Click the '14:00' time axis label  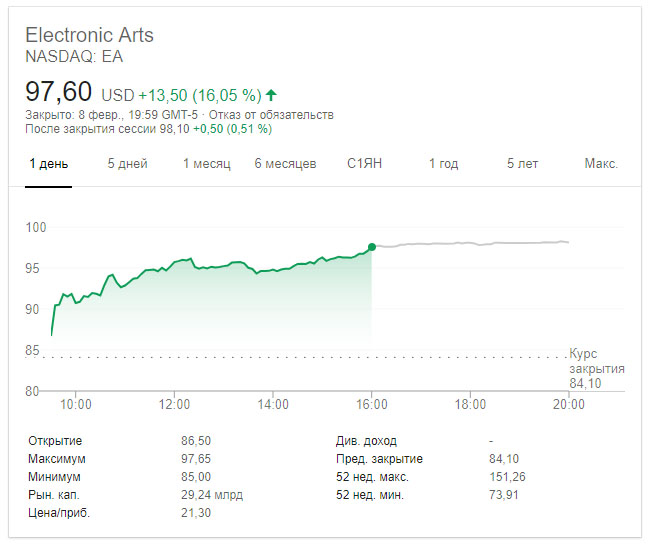[273, 404]
